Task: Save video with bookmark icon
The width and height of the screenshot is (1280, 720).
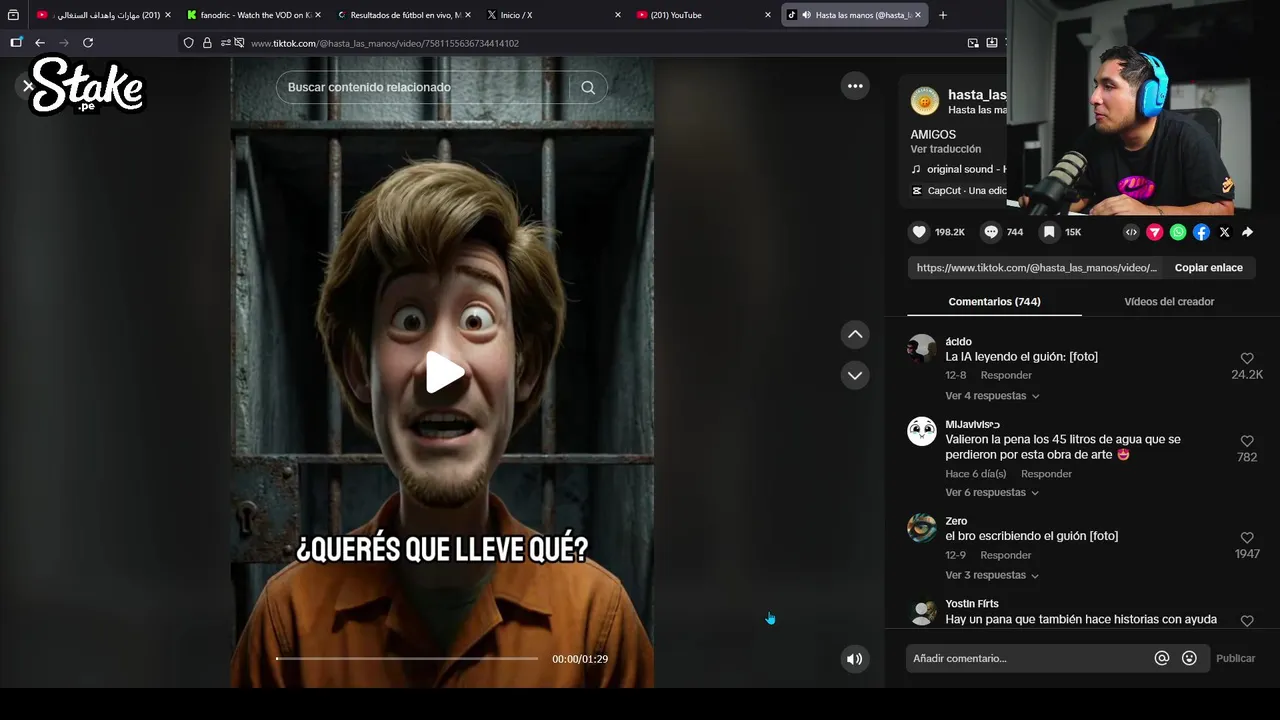Action: tap(1049, 232)
